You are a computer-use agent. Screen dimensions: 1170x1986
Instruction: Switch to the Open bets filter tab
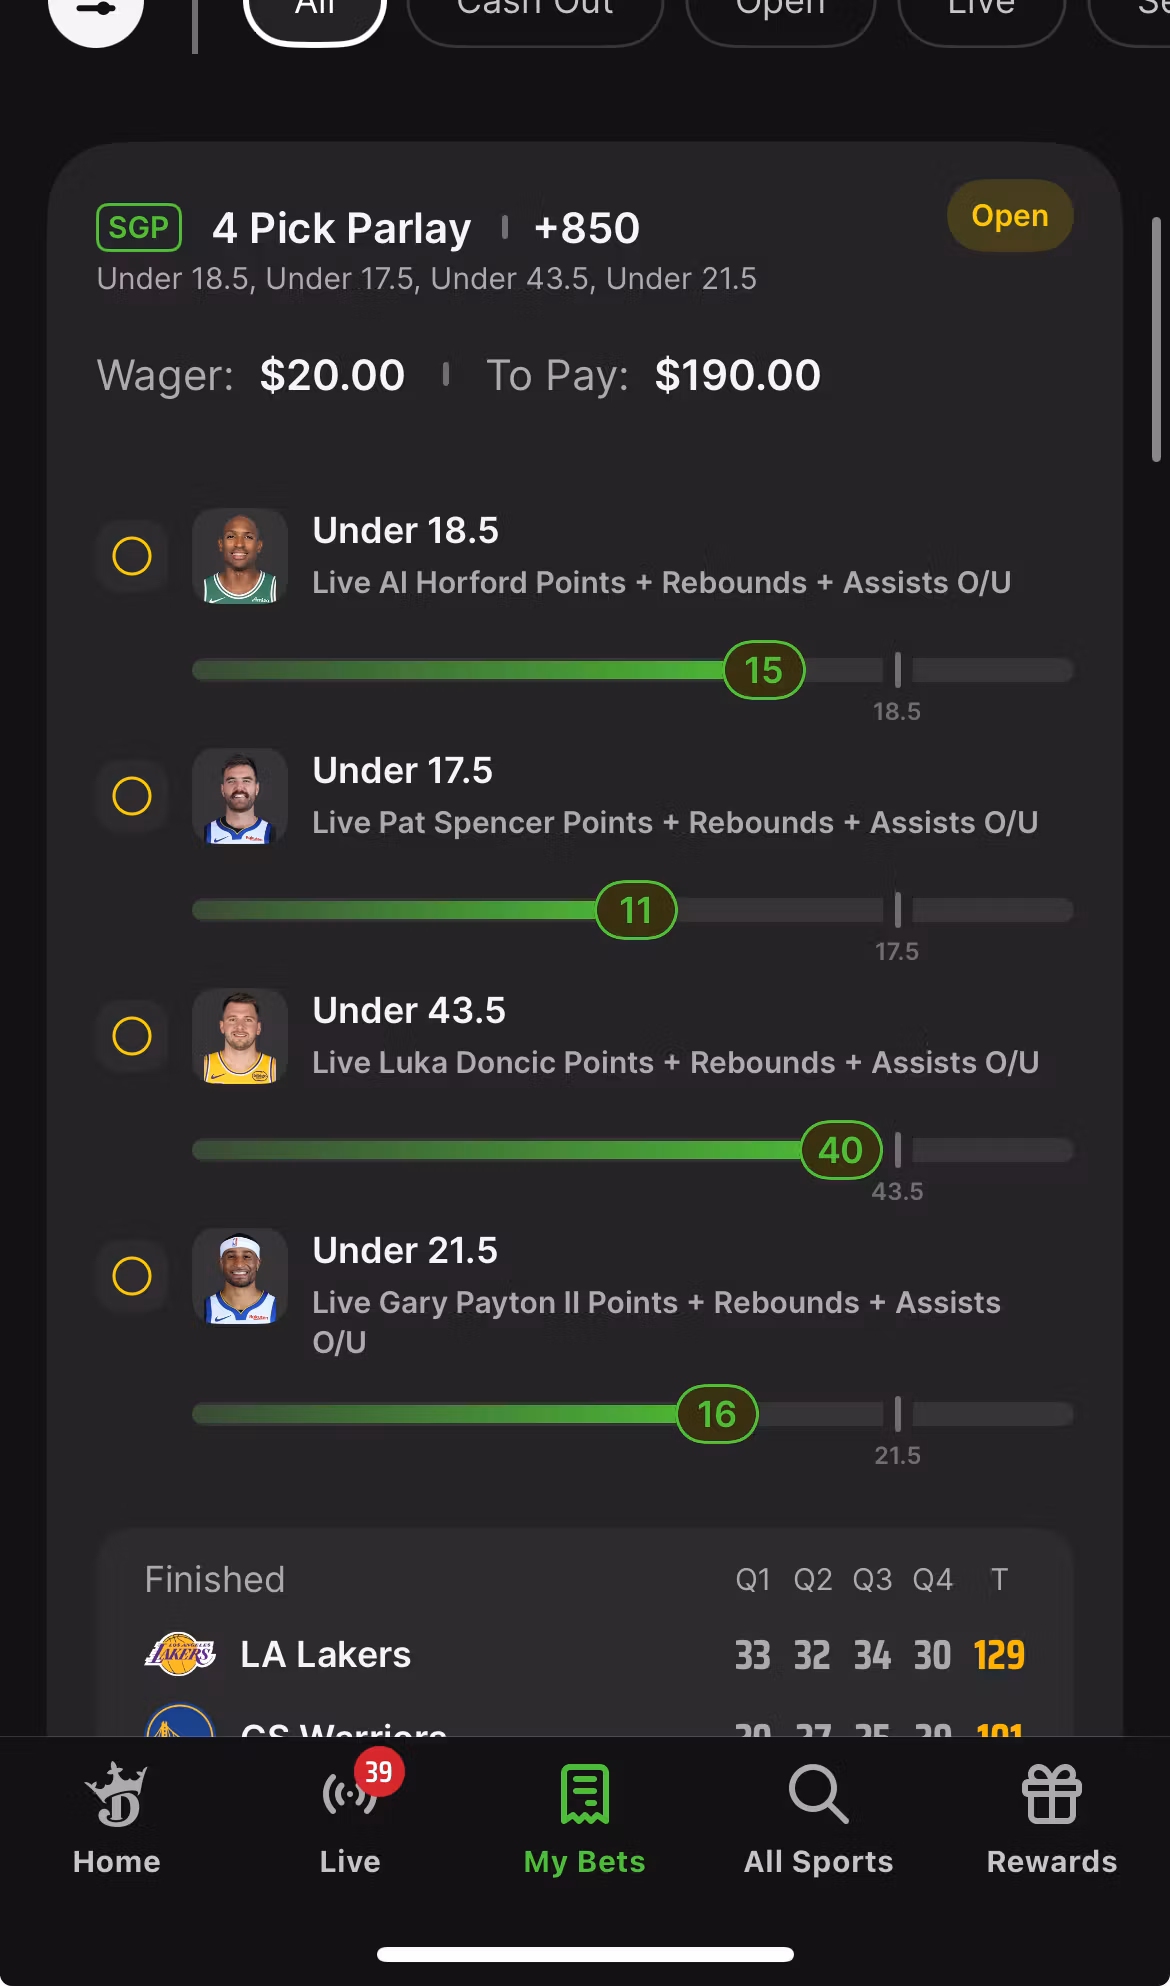point(781,12)
